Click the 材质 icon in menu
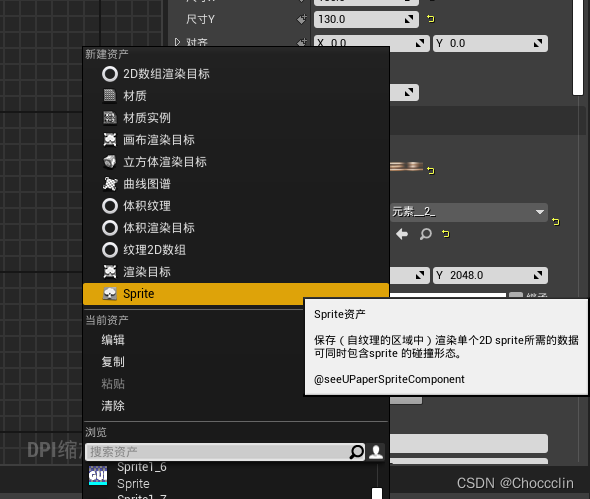 point(110,96)
